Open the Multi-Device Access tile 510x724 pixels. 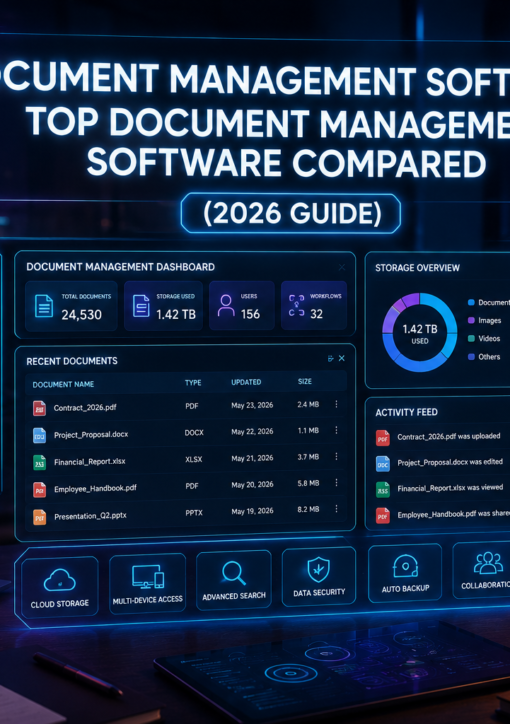[148, 584]
